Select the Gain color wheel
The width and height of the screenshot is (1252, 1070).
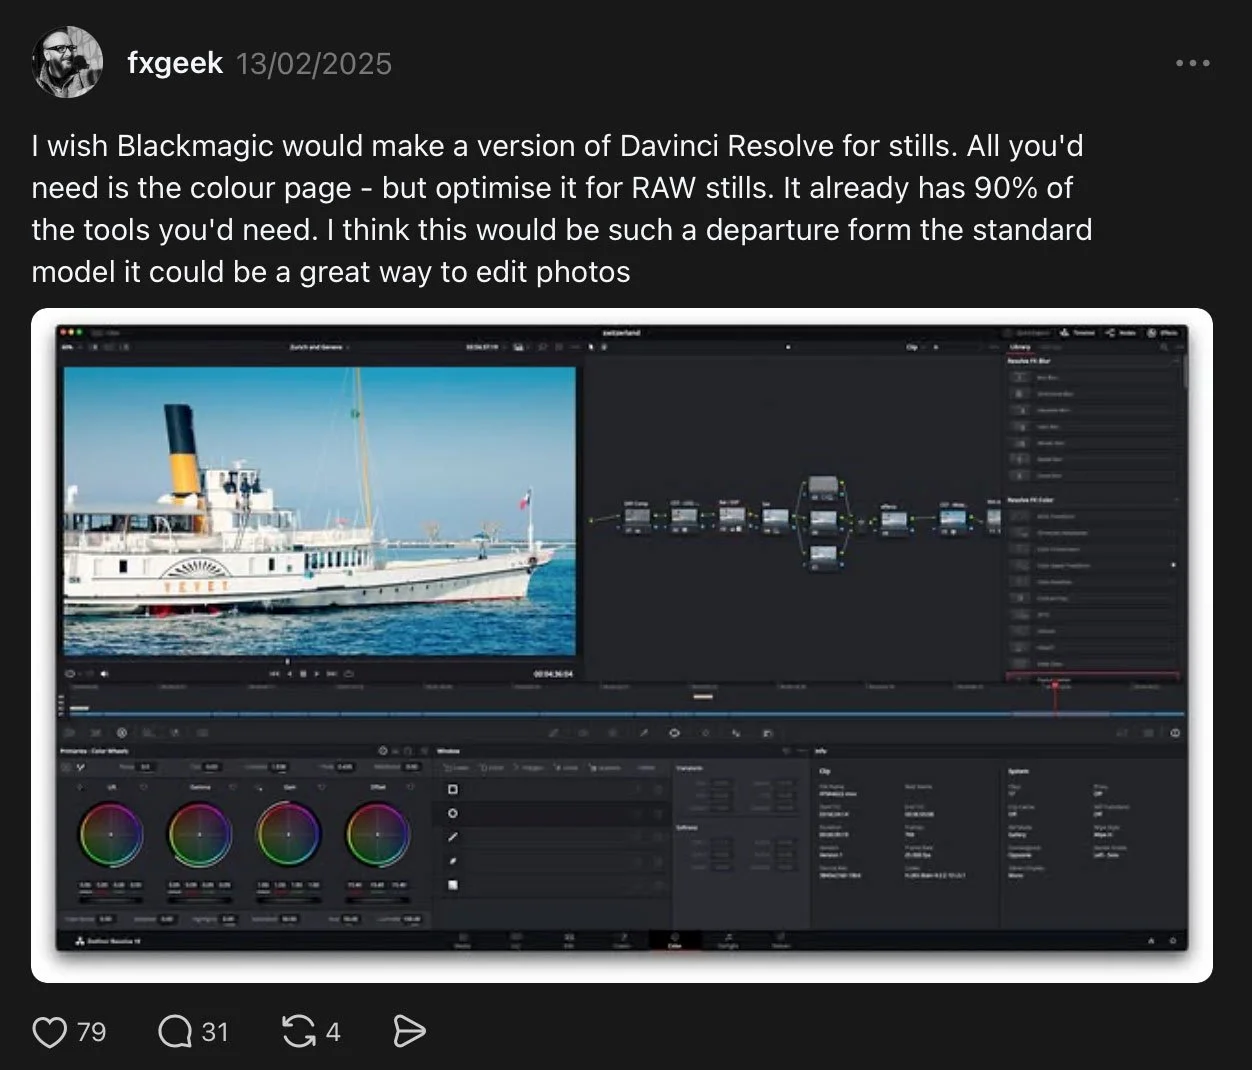point(289,834)
